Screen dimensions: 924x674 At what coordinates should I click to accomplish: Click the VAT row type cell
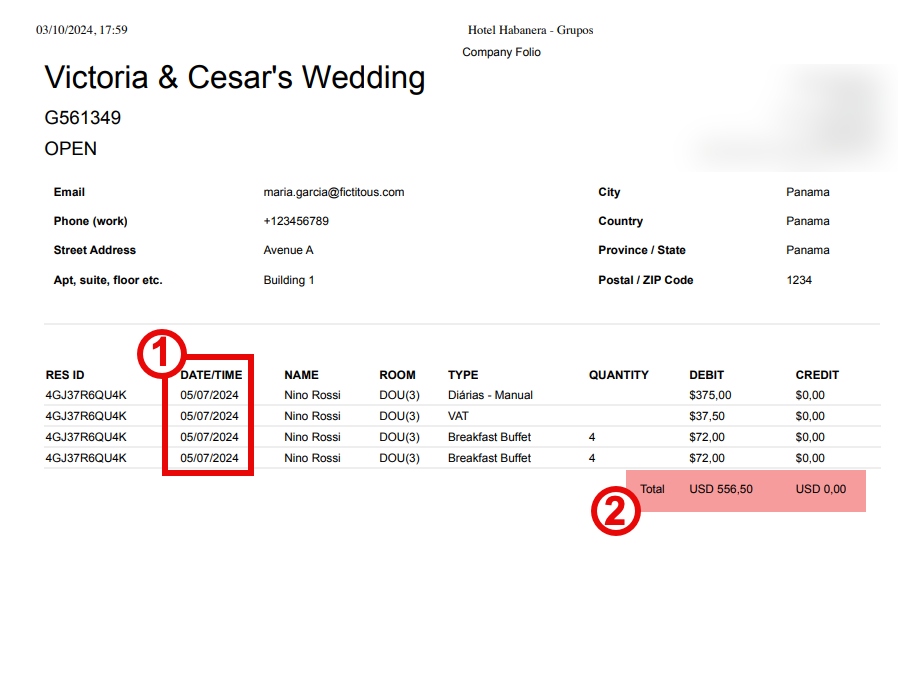coord(458,416)
